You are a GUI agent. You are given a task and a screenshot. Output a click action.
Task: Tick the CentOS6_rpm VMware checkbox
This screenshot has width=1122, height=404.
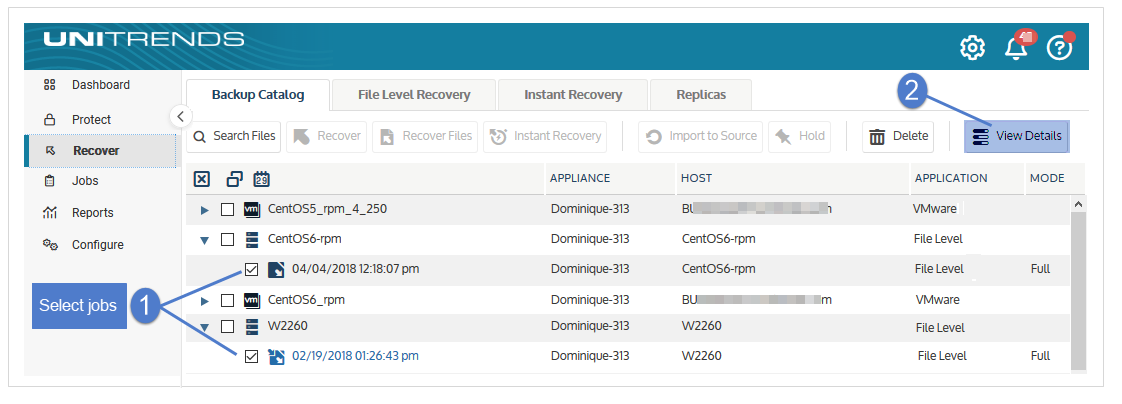pyautogui.click(x=227, y=300)
